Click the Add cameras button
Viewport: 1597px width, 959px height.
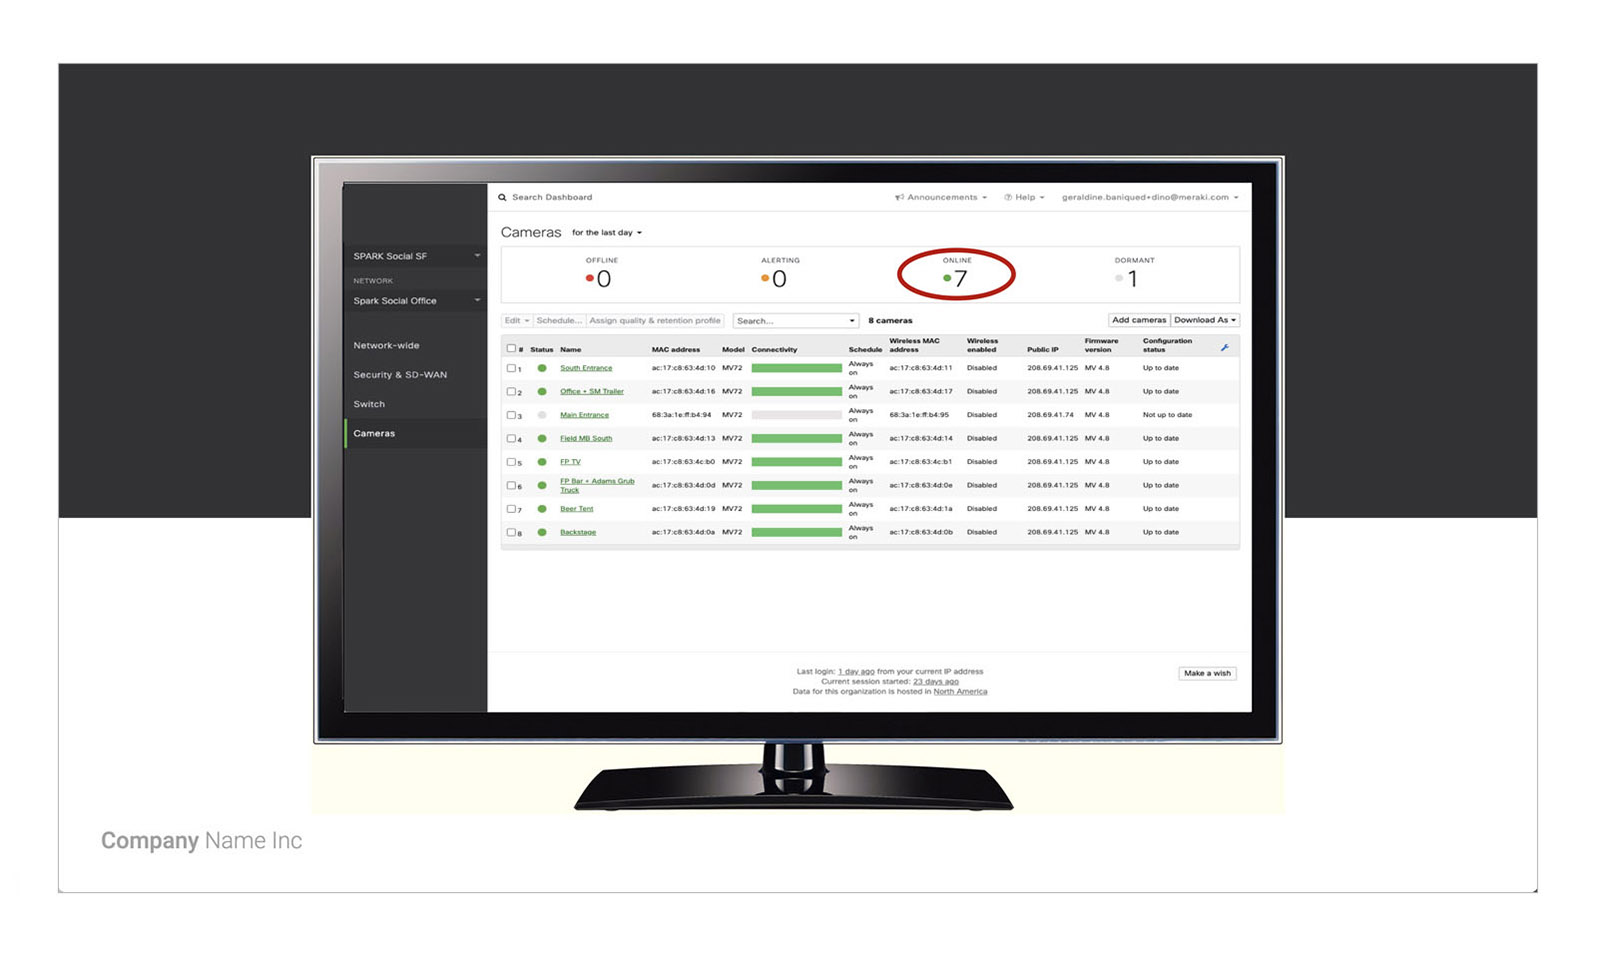tap(1139, 320)
